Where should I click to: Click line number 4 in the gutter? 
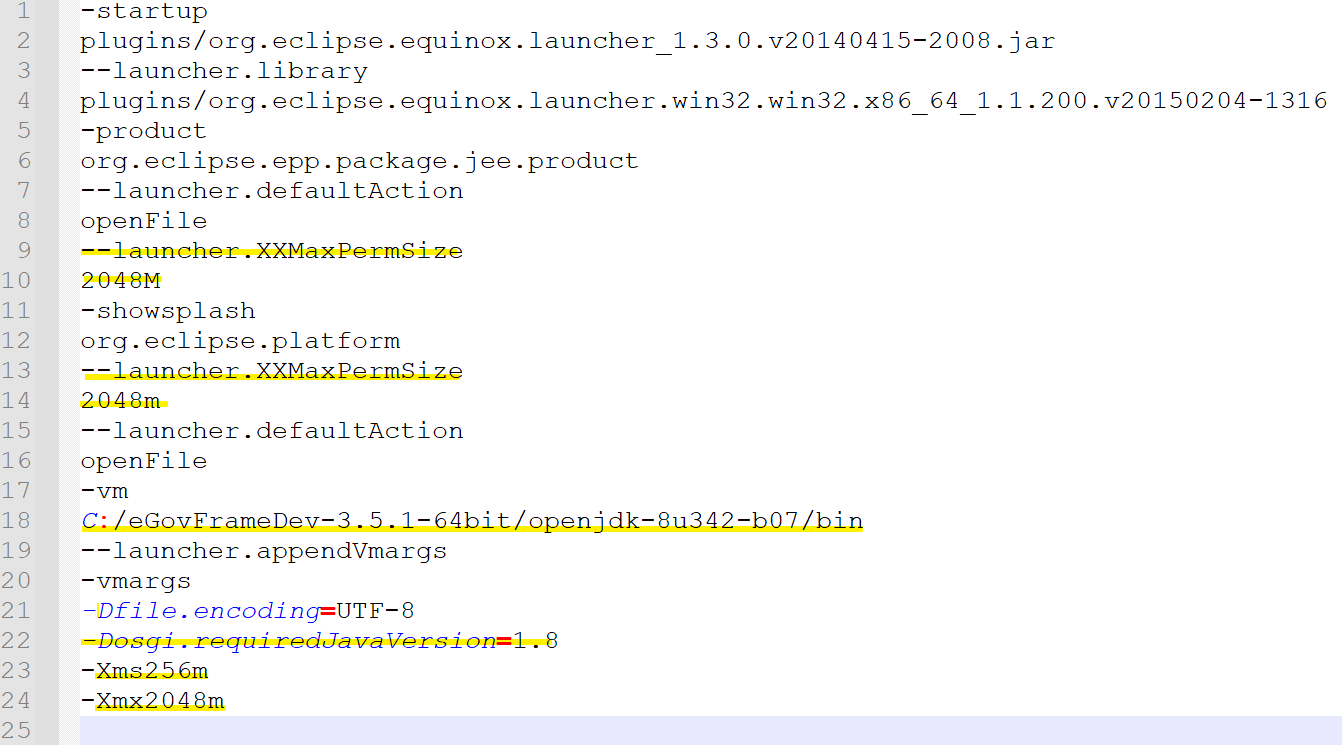[x=24, y=101]
